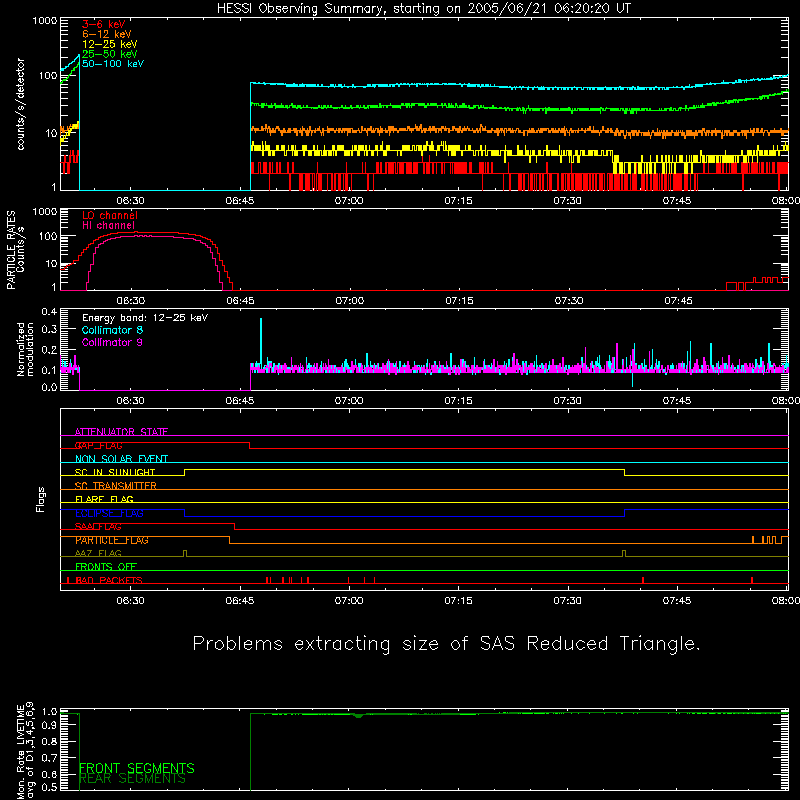Click the 07:15 tick under the flags plot
Screen dimensions: 800x800
[458, 601]
